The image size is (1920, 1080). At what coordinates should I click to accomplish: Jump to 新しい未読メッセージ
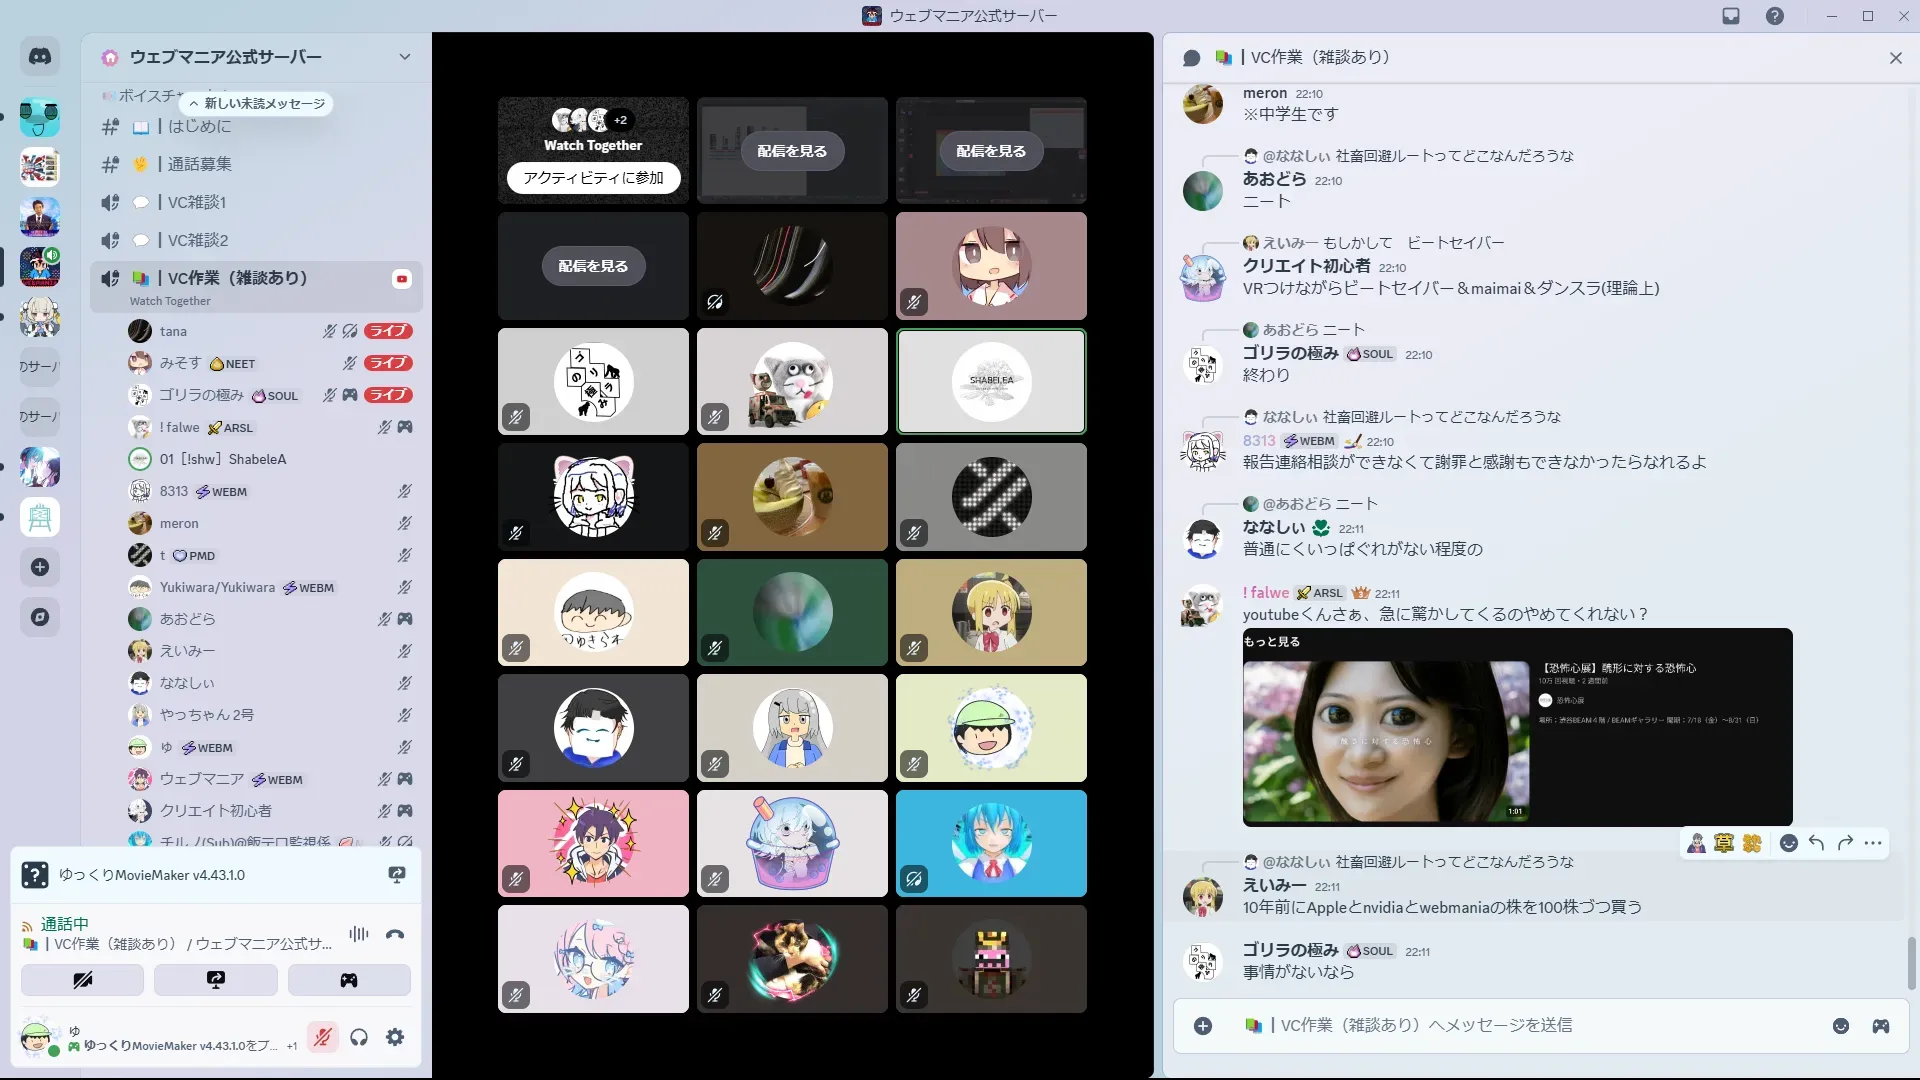tap(257, 103)
